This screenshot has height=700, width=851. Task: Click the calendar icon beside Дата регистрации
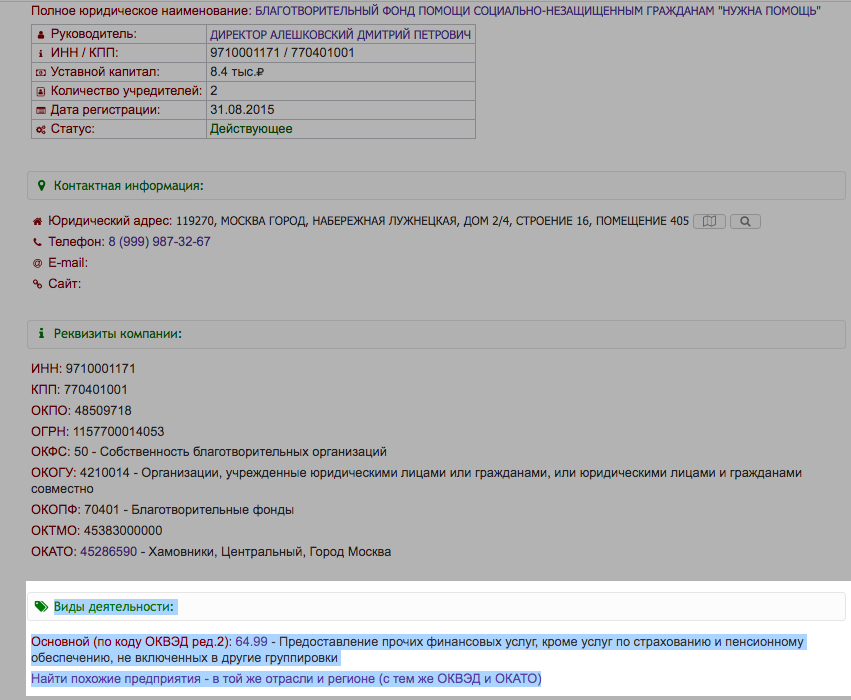[41, 110]
